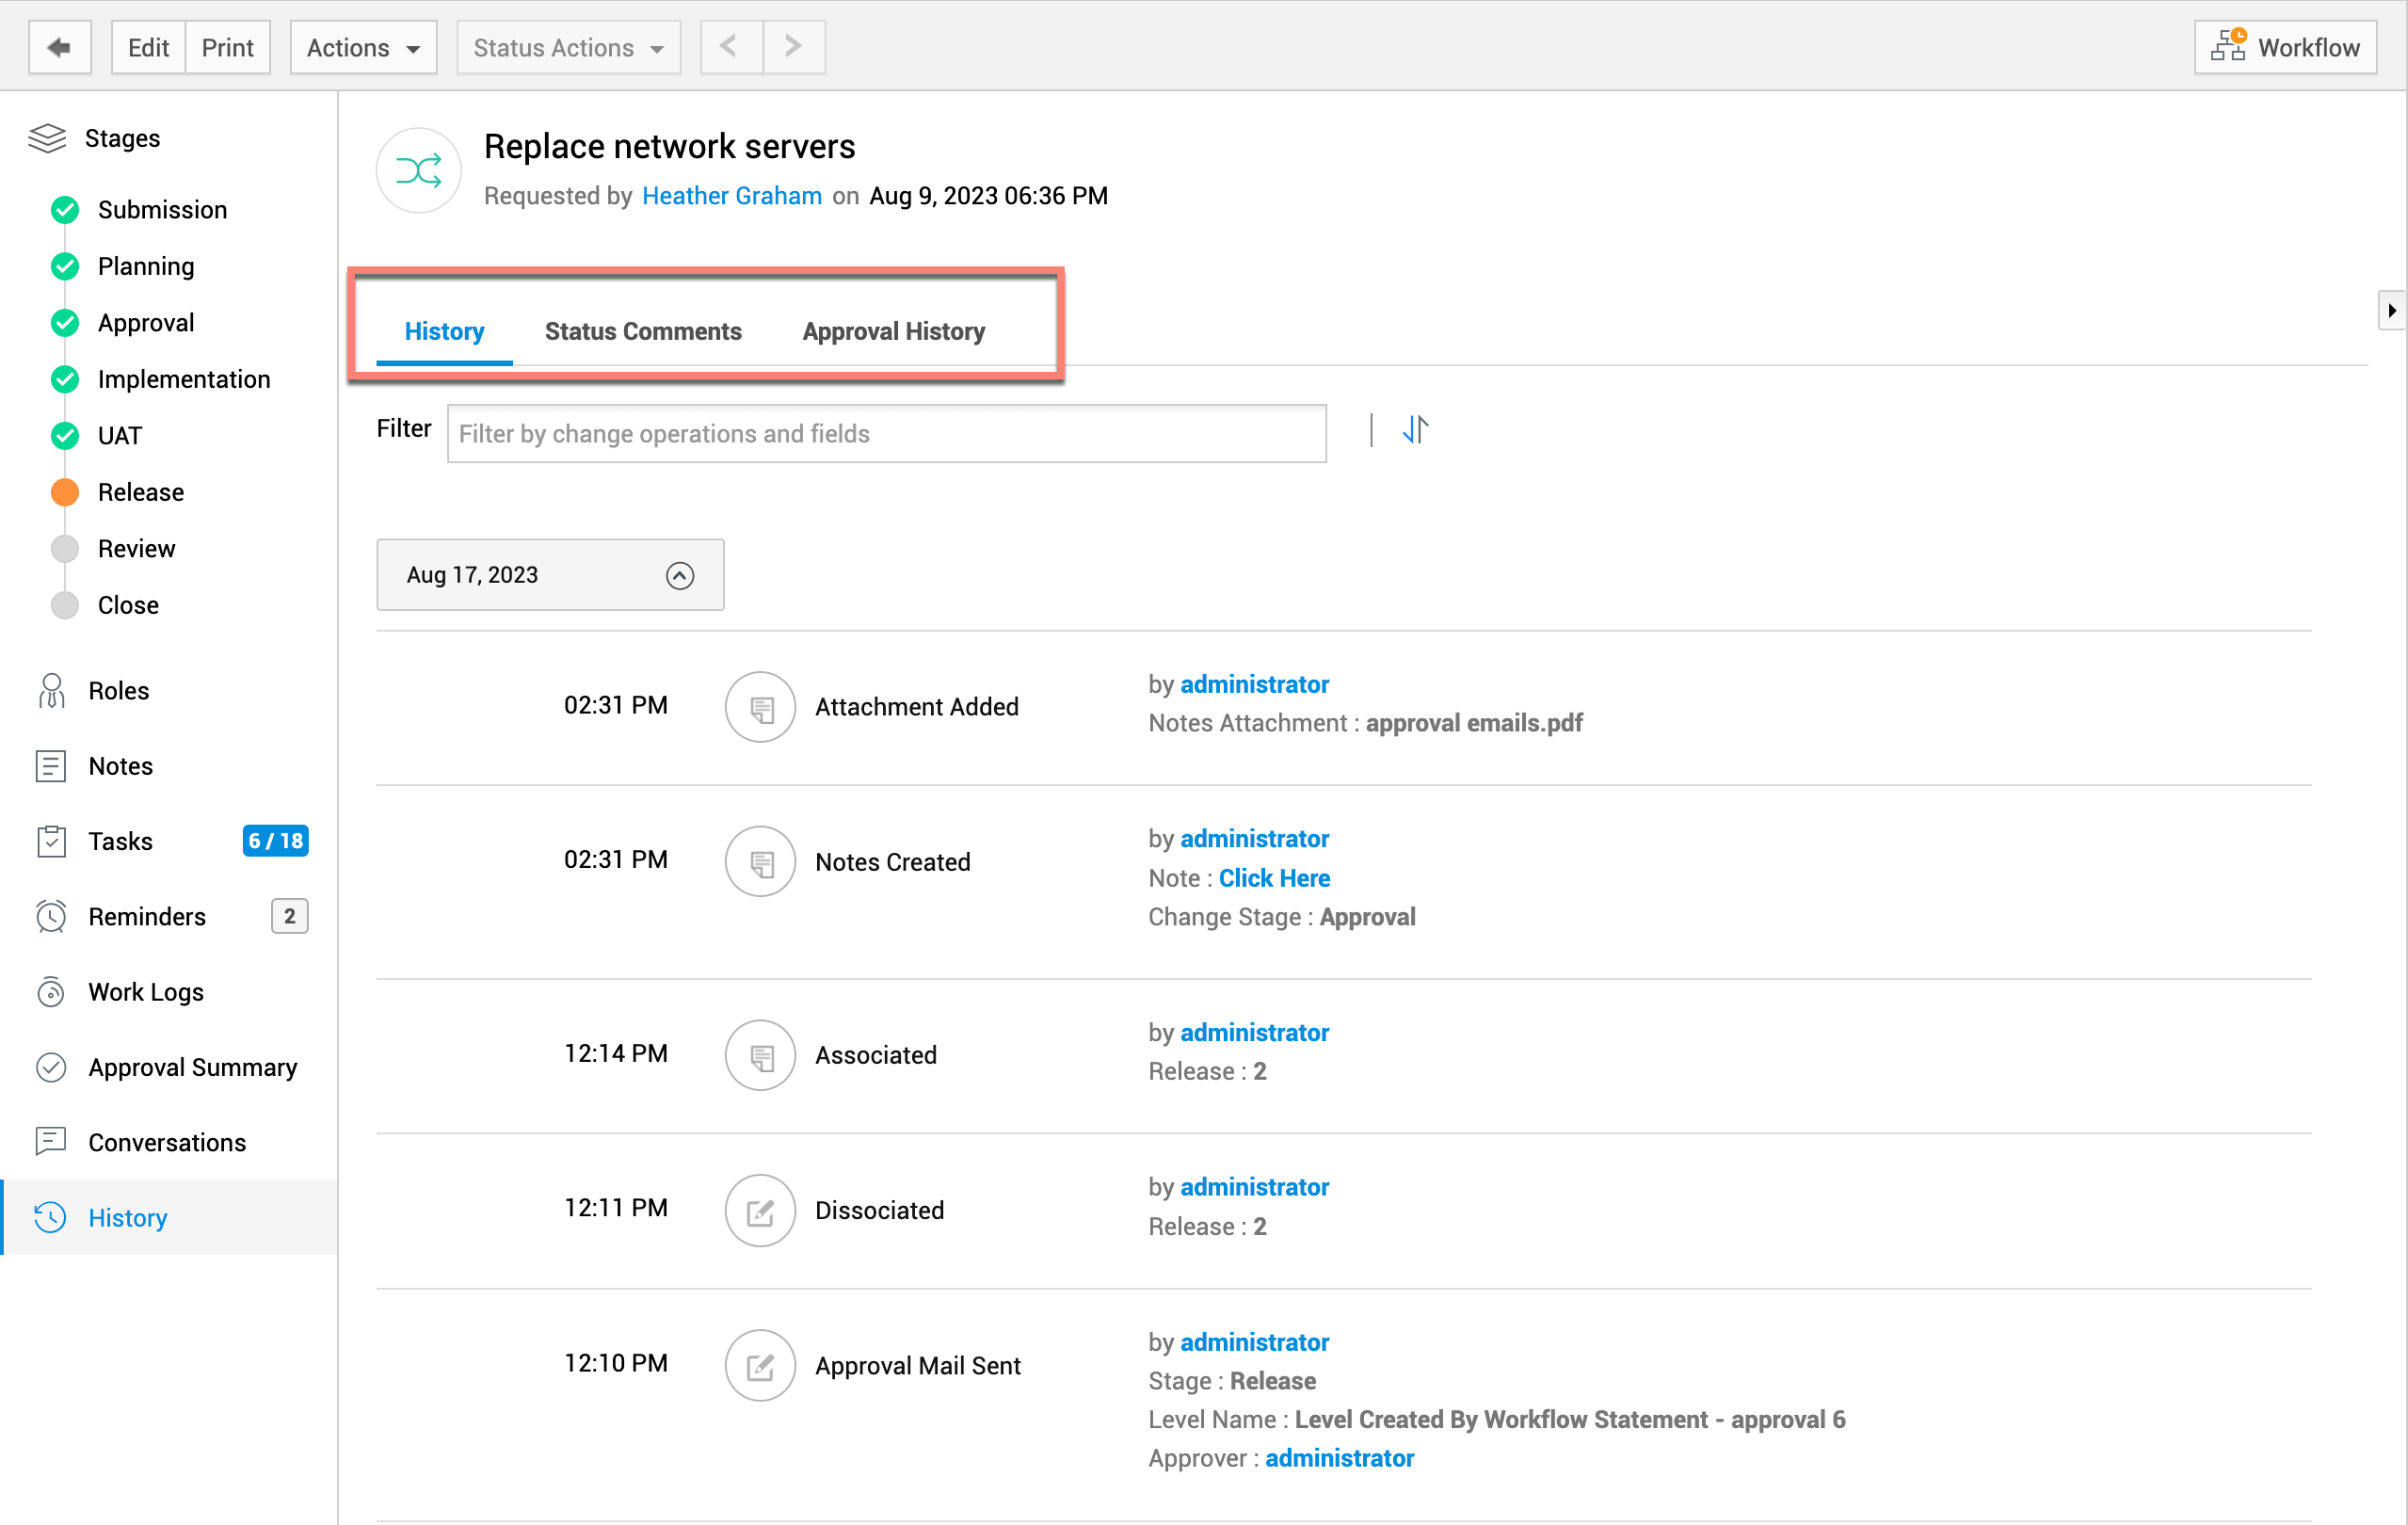2408x1525 pixels.
Task: Open the Workflow diagram button
Action: [2284, 47]
